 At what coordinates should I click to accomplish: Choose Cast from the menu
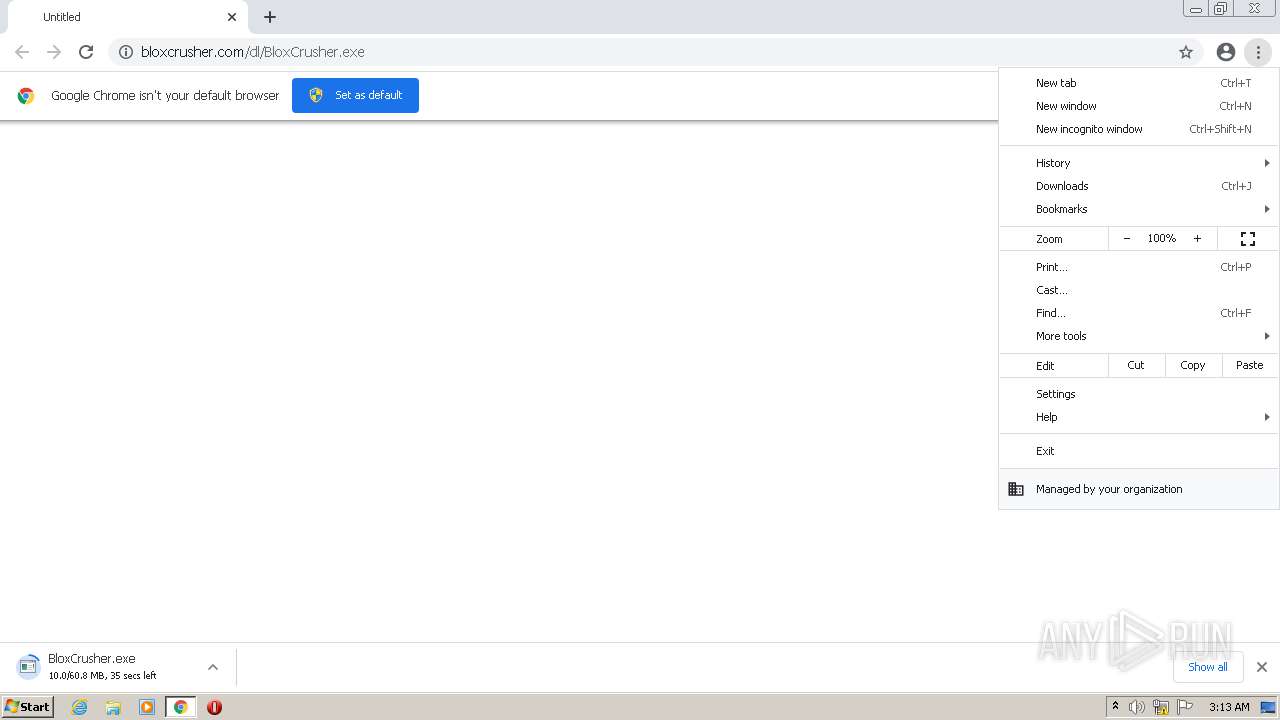pyautogui.click(x=1139, y=290)
